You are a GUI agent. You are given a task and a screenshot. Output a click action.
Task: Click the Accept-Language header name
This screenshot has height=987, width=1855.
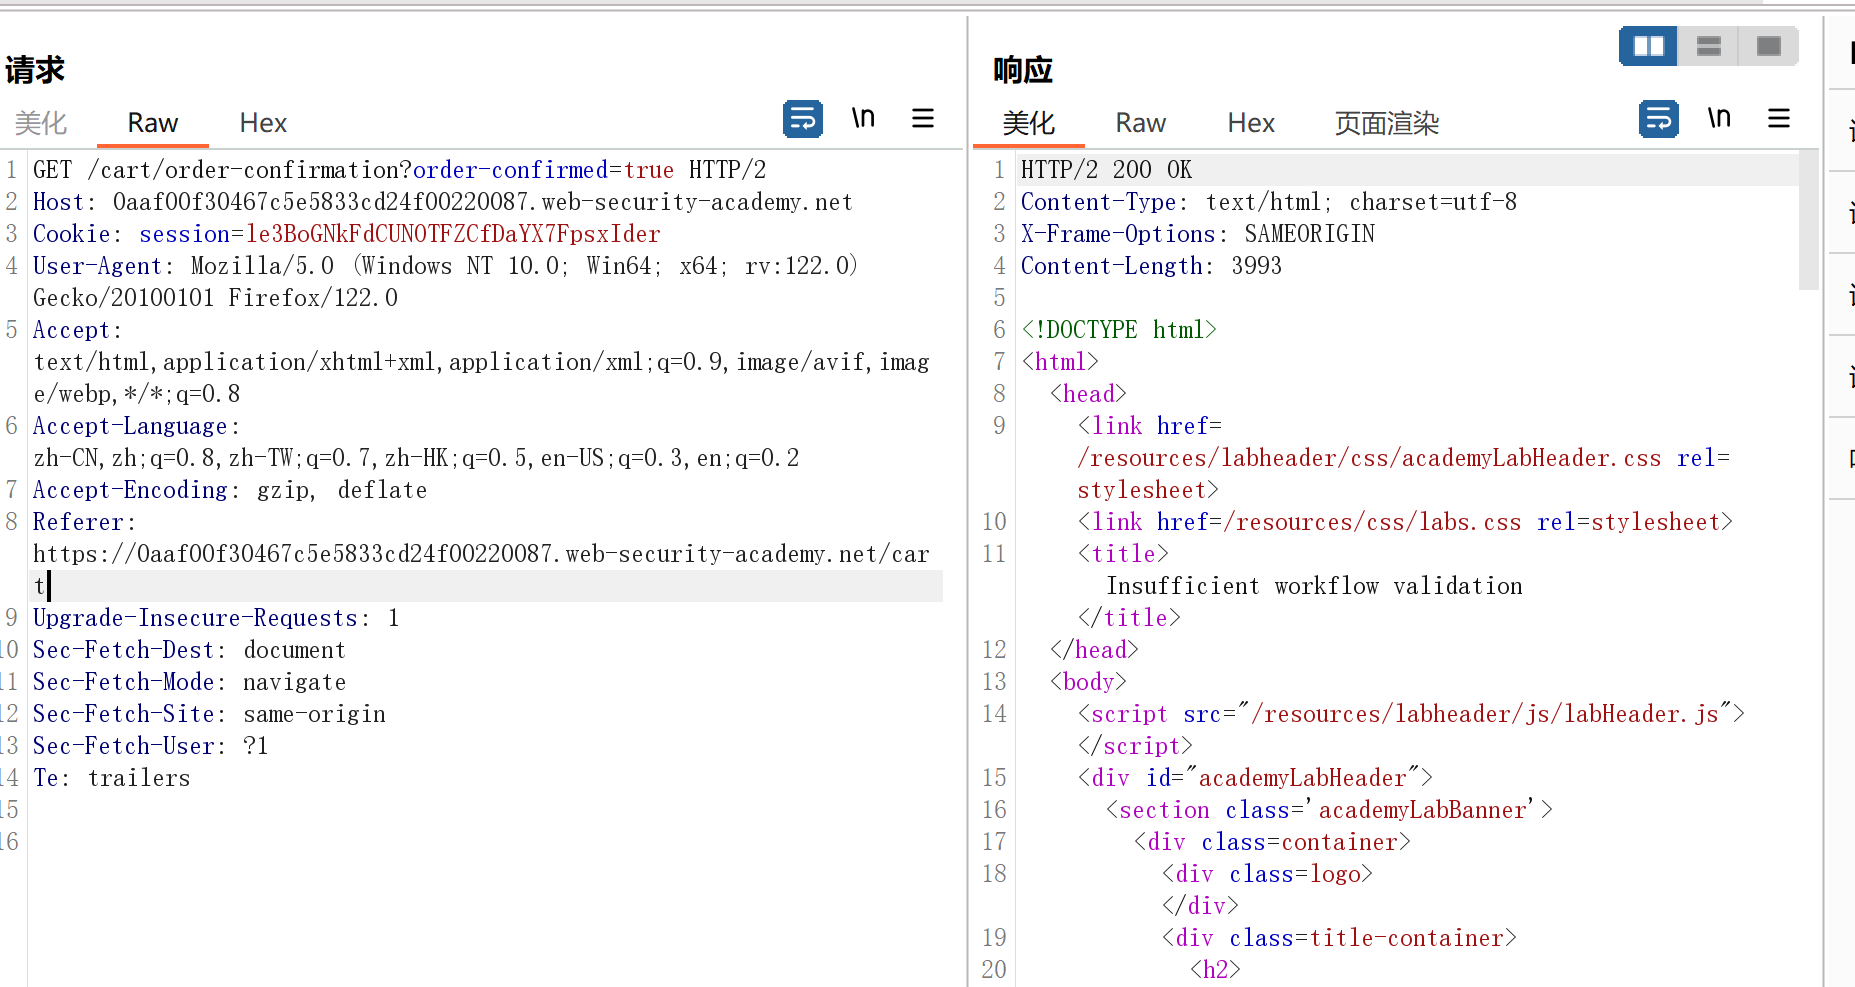point(130,426)
